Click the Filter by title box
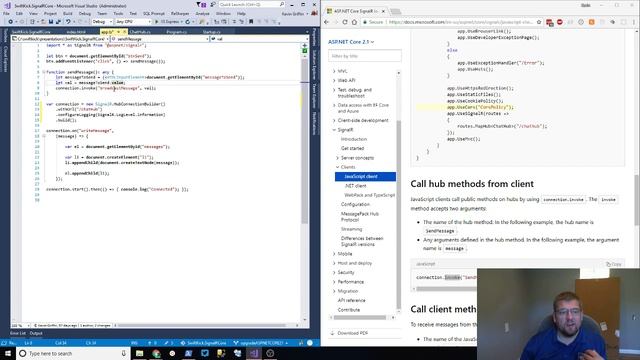This screenshot has height=360, width=640. pos(364,56)
